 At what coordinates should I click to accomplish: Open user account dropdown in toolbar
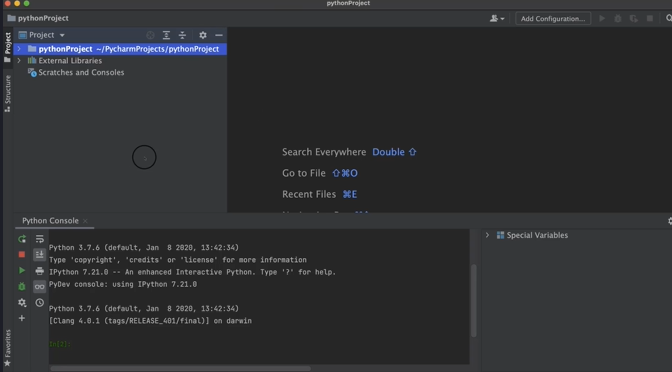497,18
